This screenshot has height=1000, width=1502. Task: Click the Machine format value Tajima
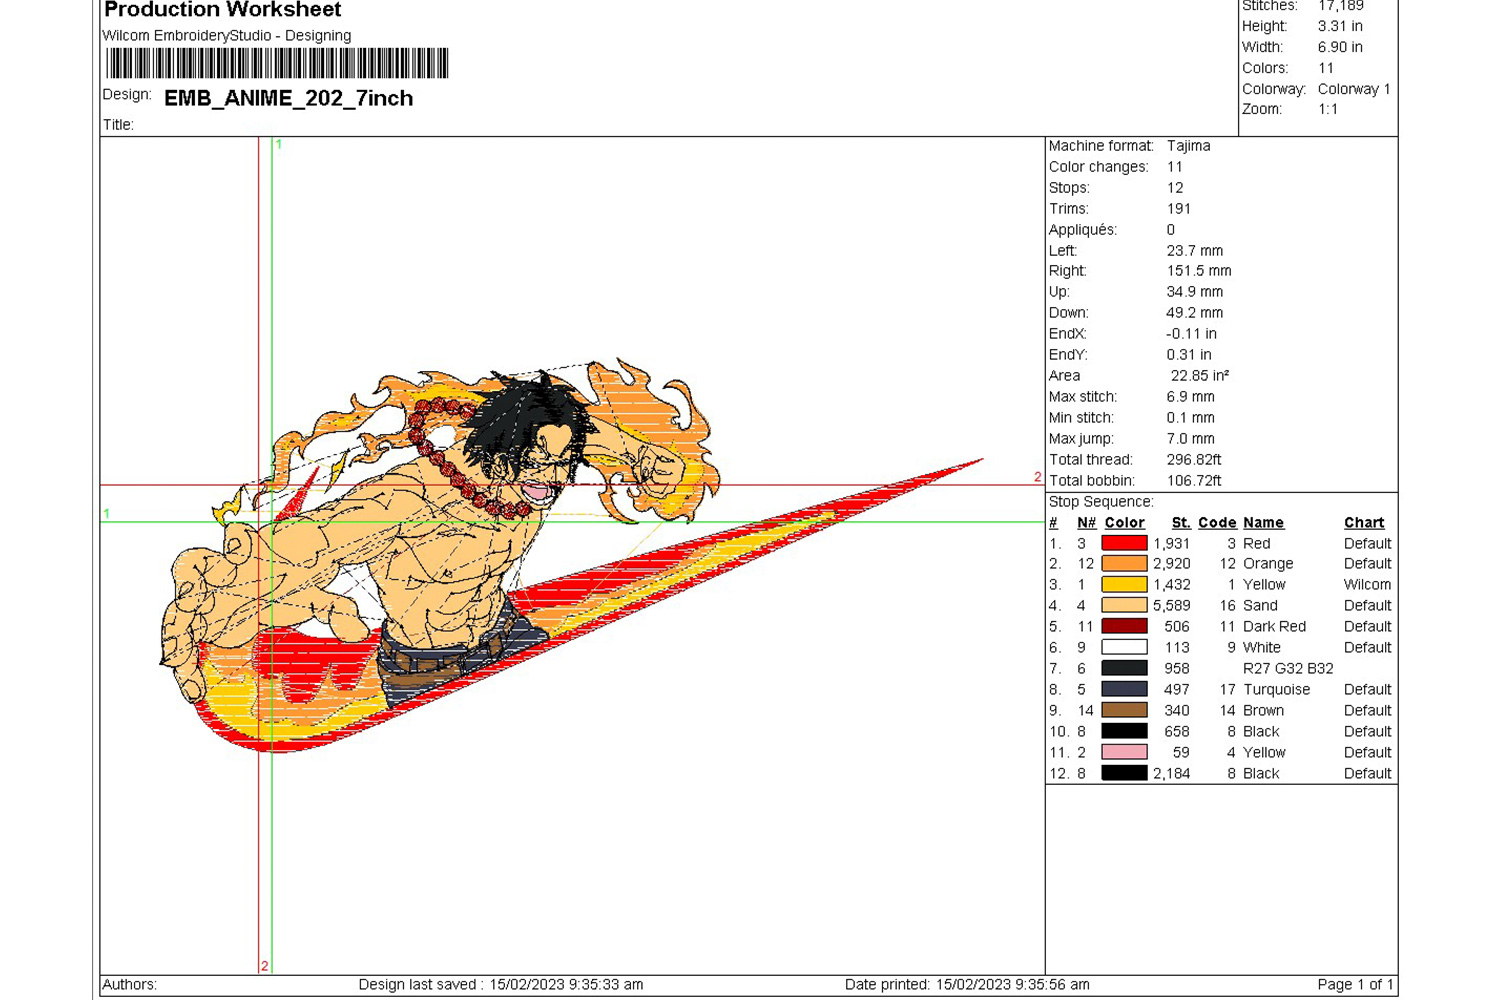click(x=1188, y=146)
